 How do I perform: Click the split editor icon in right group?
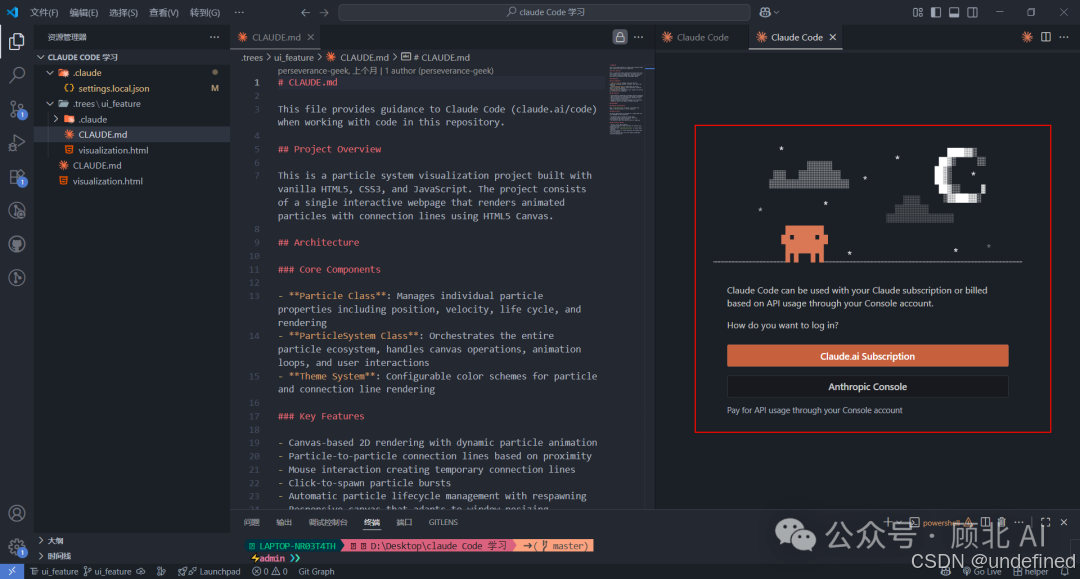pyautogui.click(x=1046, y=37)
